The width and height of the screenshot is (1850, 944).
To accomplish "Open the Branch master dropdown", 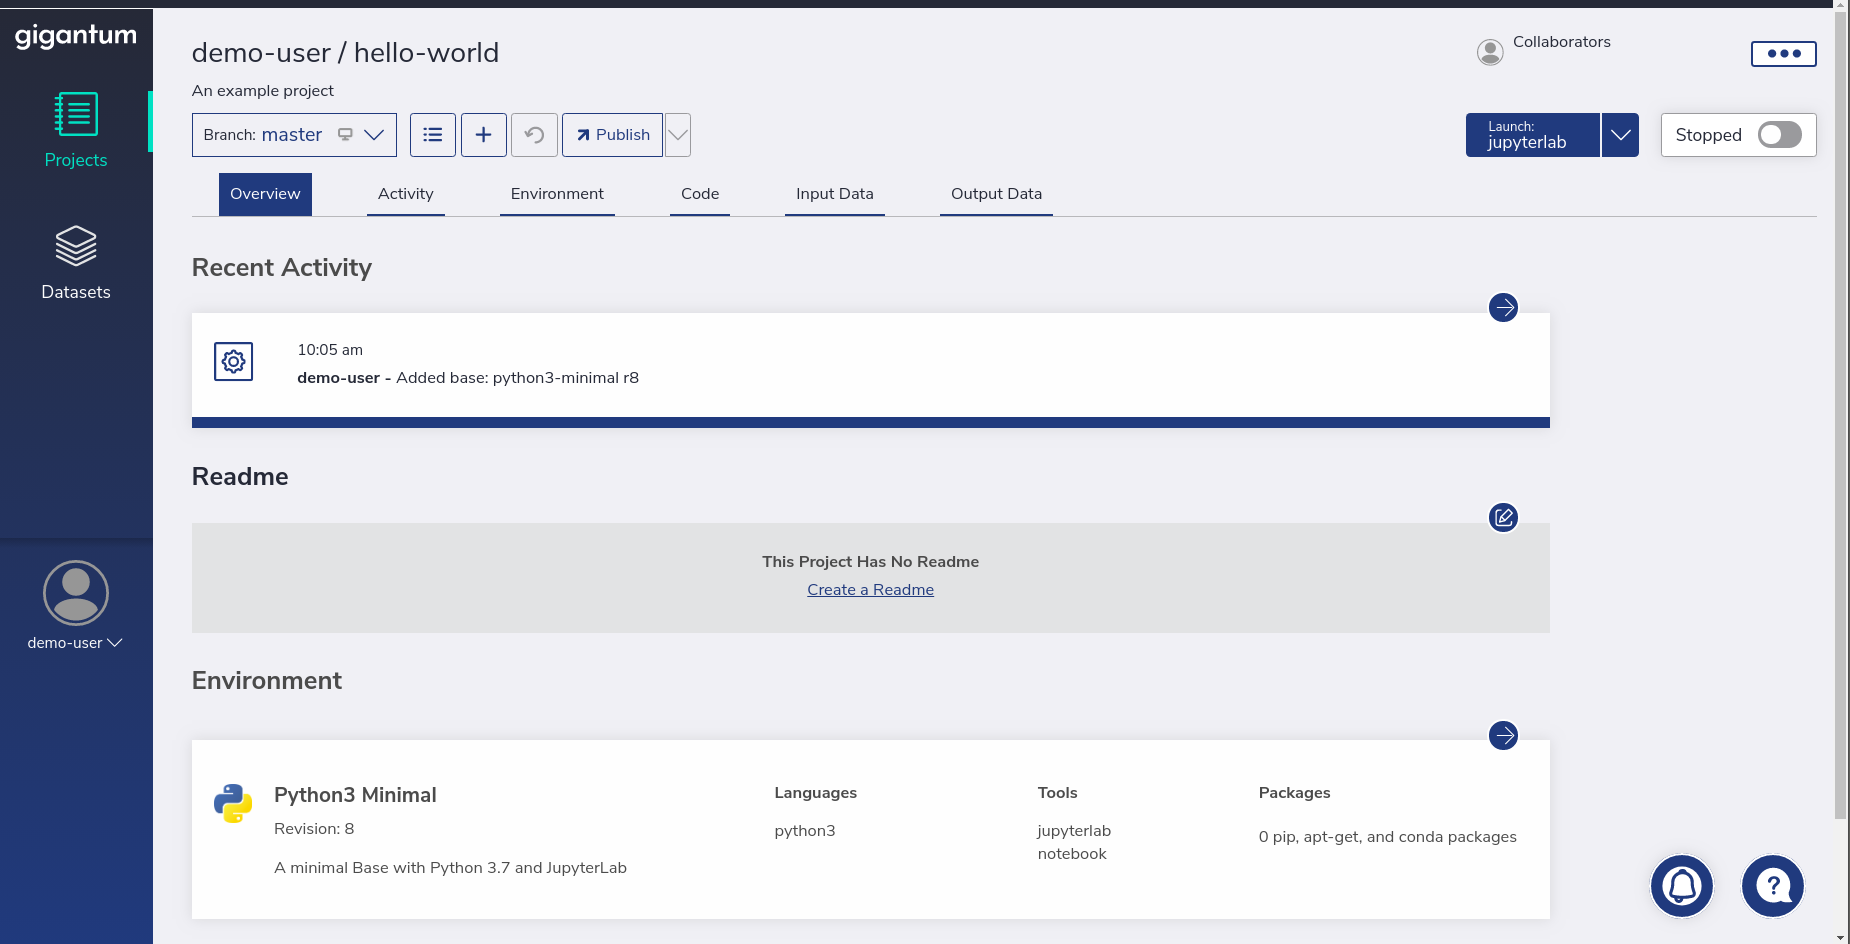I will pyautogui.click(x=294, y=135).
